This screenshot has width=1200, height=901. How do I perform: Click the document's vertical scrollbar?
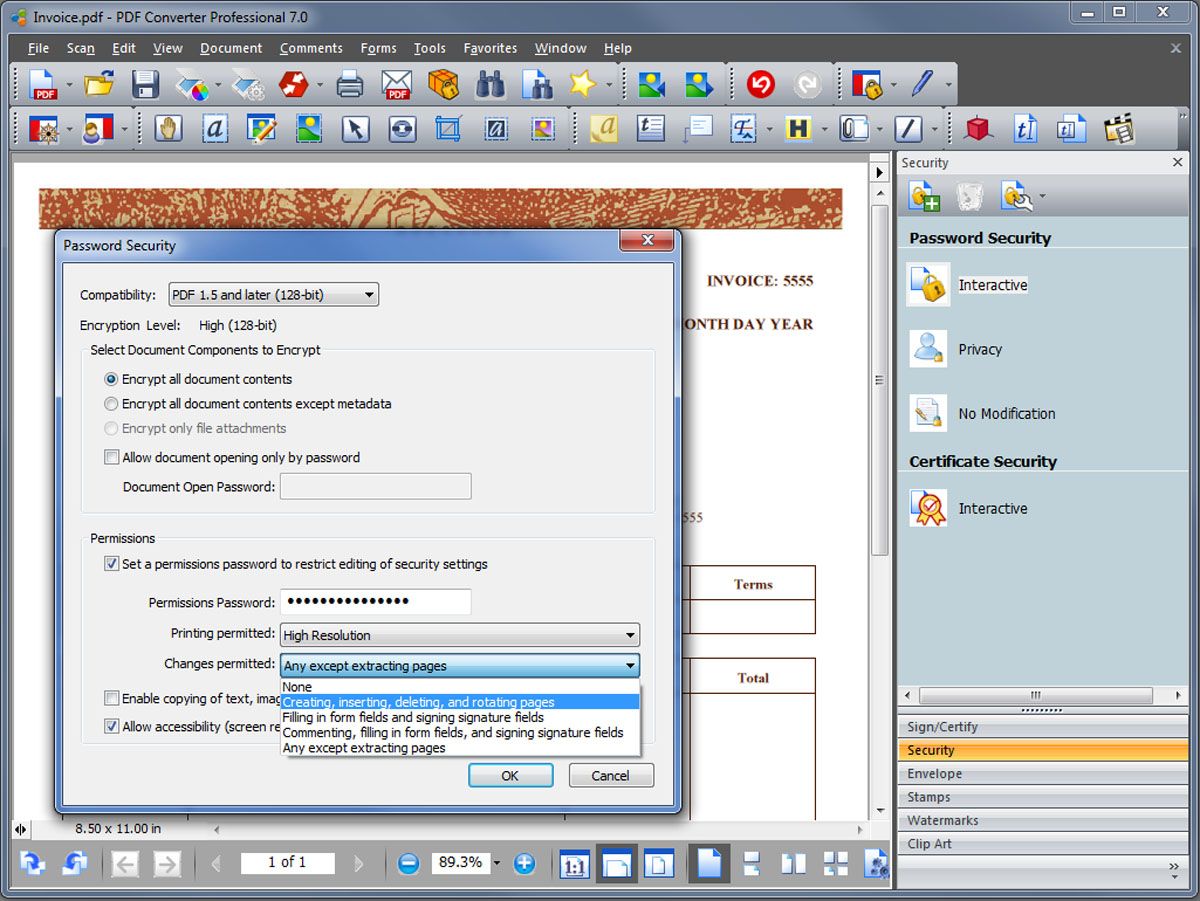880,380
